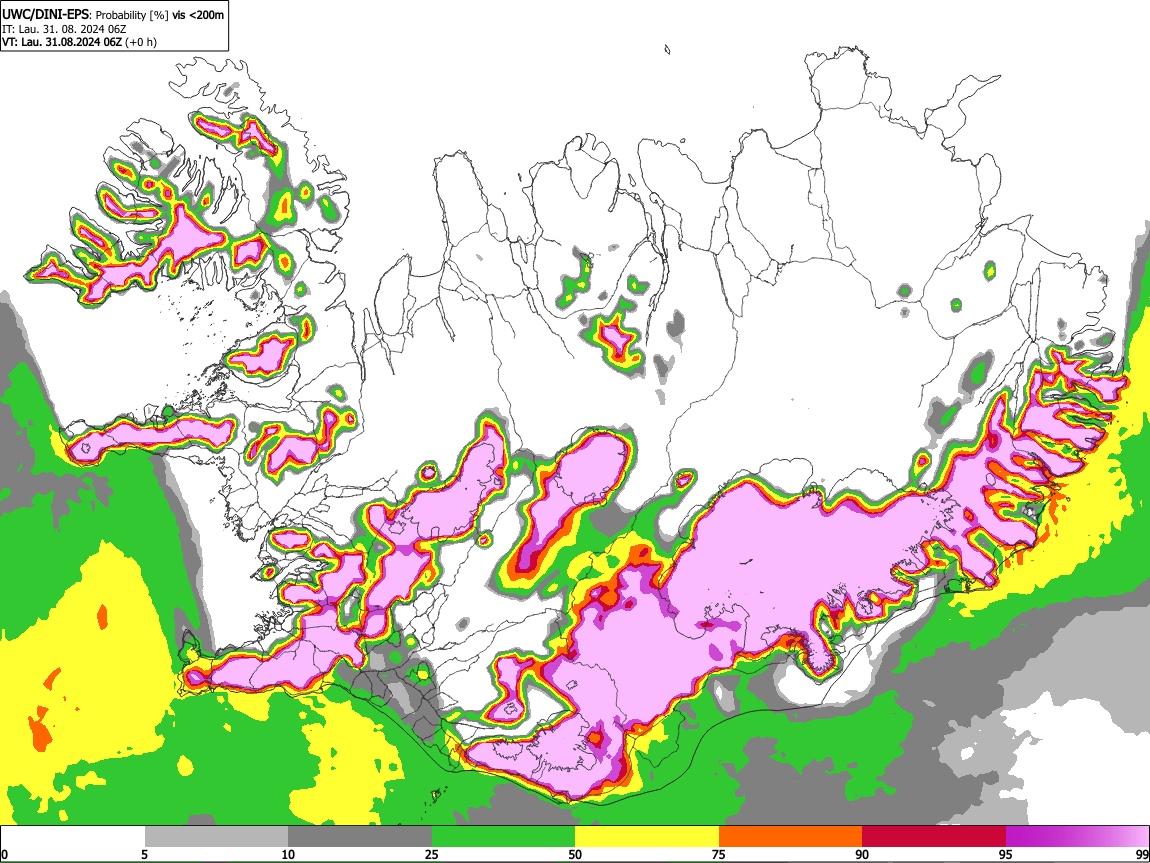This screenshot has height=863, width=1150.
Task: Click the 'vis <200m' label
Action: tap(198, 15)
